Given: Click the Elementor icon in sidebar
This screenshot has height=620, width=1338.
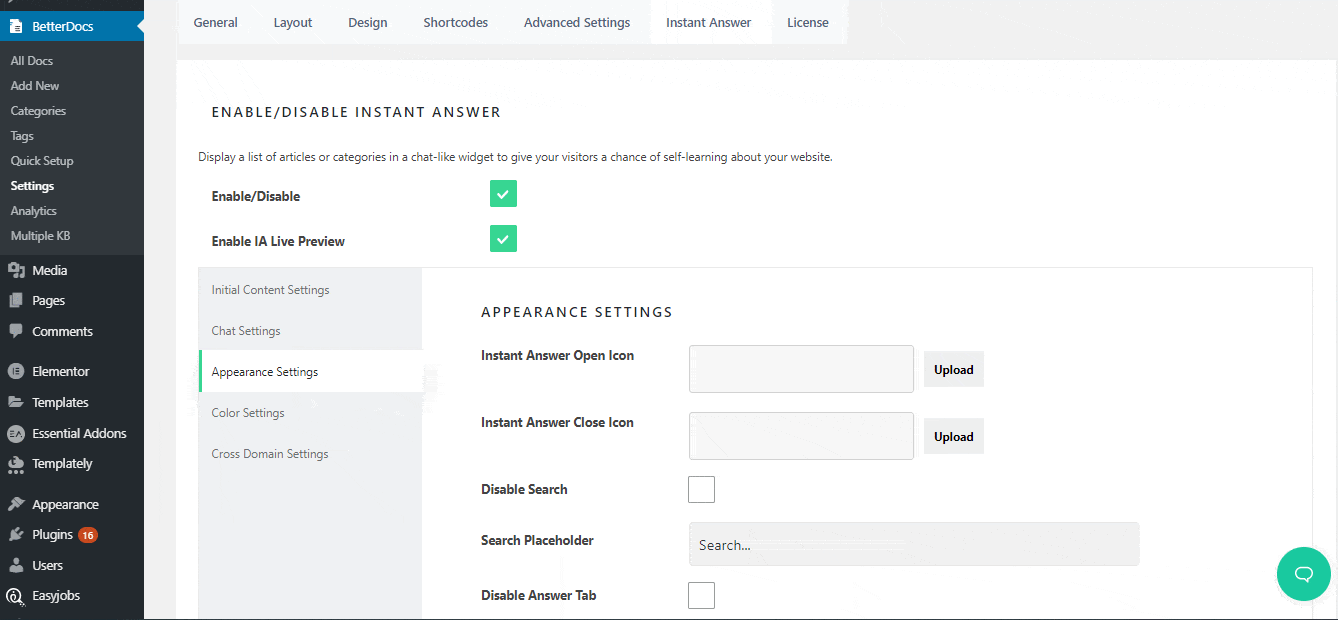Looking at the screenshot, I should pos(16,371).
